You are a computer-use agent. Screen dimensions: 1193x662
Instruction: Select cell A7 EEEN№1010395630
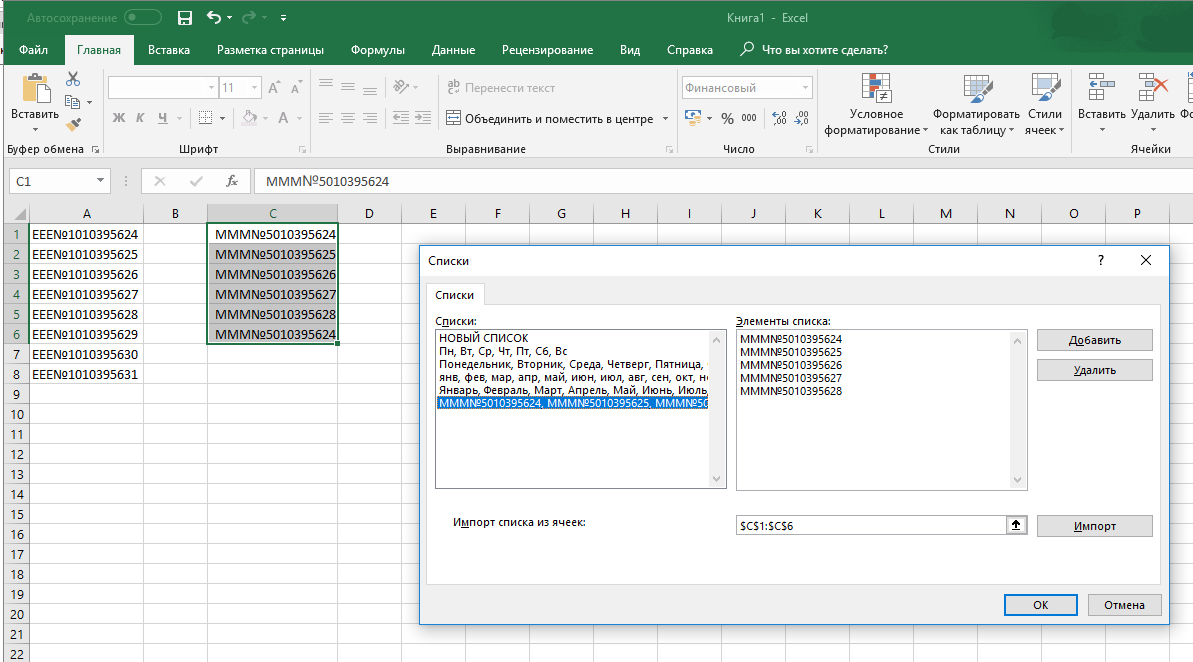click(x=86, y=354)
